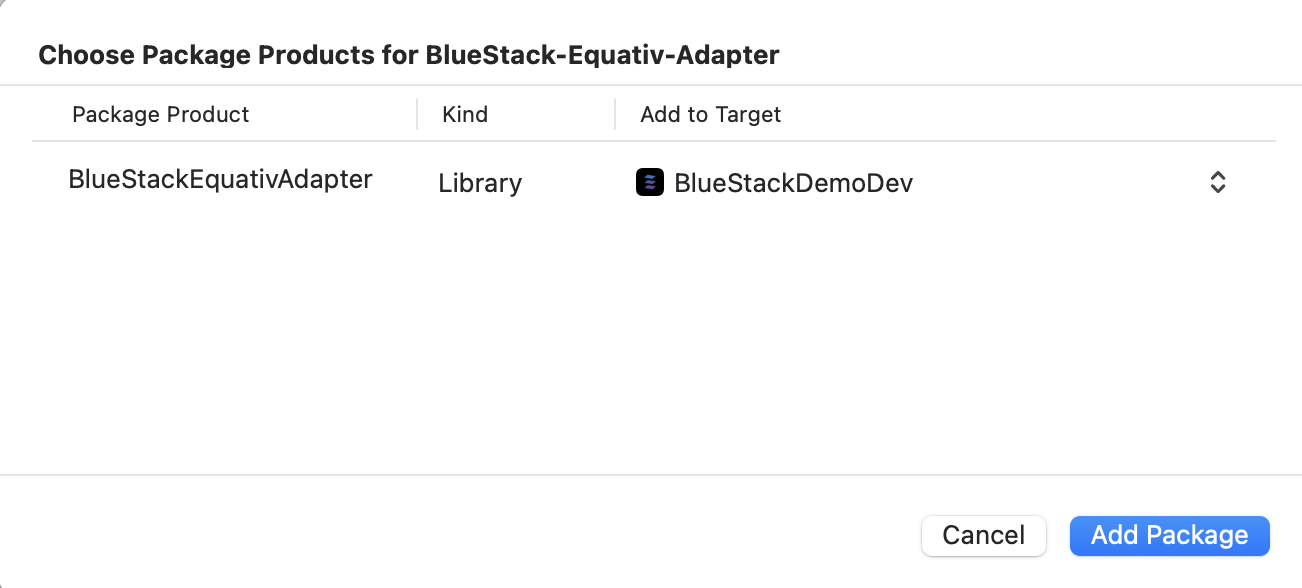Click the title area right of BlueStack-Equativ-Adapter
Viewport: 1302px width, 588px height.
(1040, 54)
